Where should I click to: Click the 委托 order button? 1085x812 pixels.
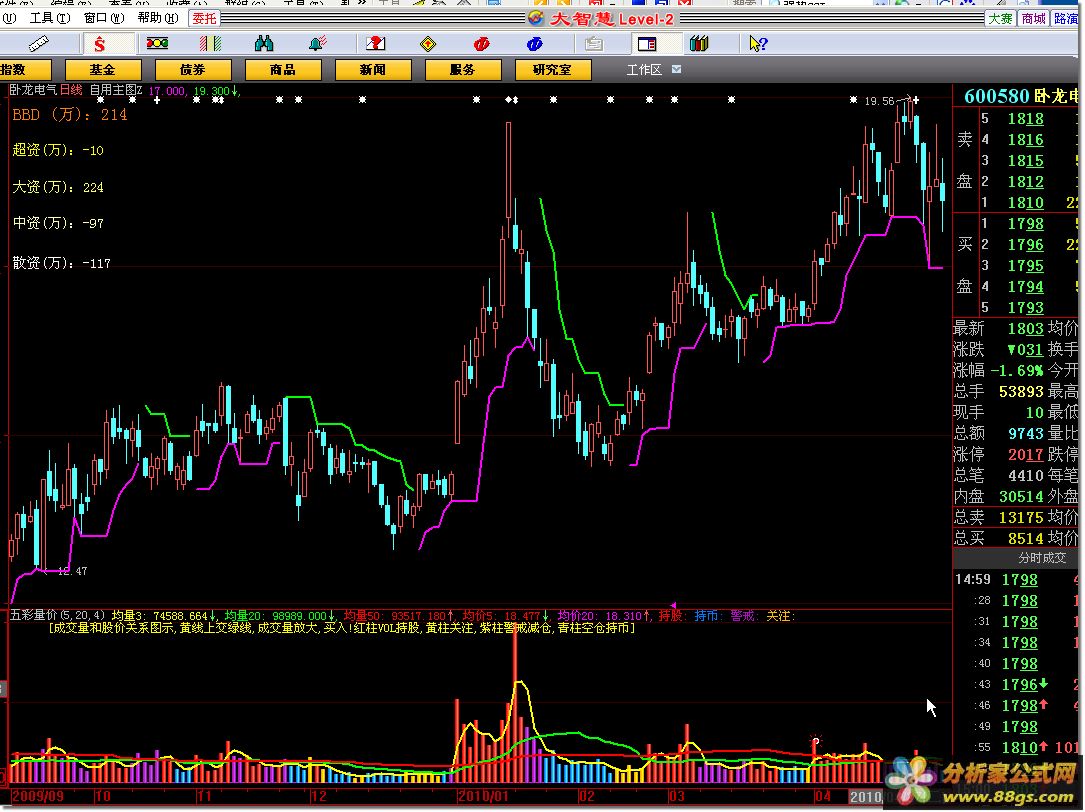pos(203,18)
